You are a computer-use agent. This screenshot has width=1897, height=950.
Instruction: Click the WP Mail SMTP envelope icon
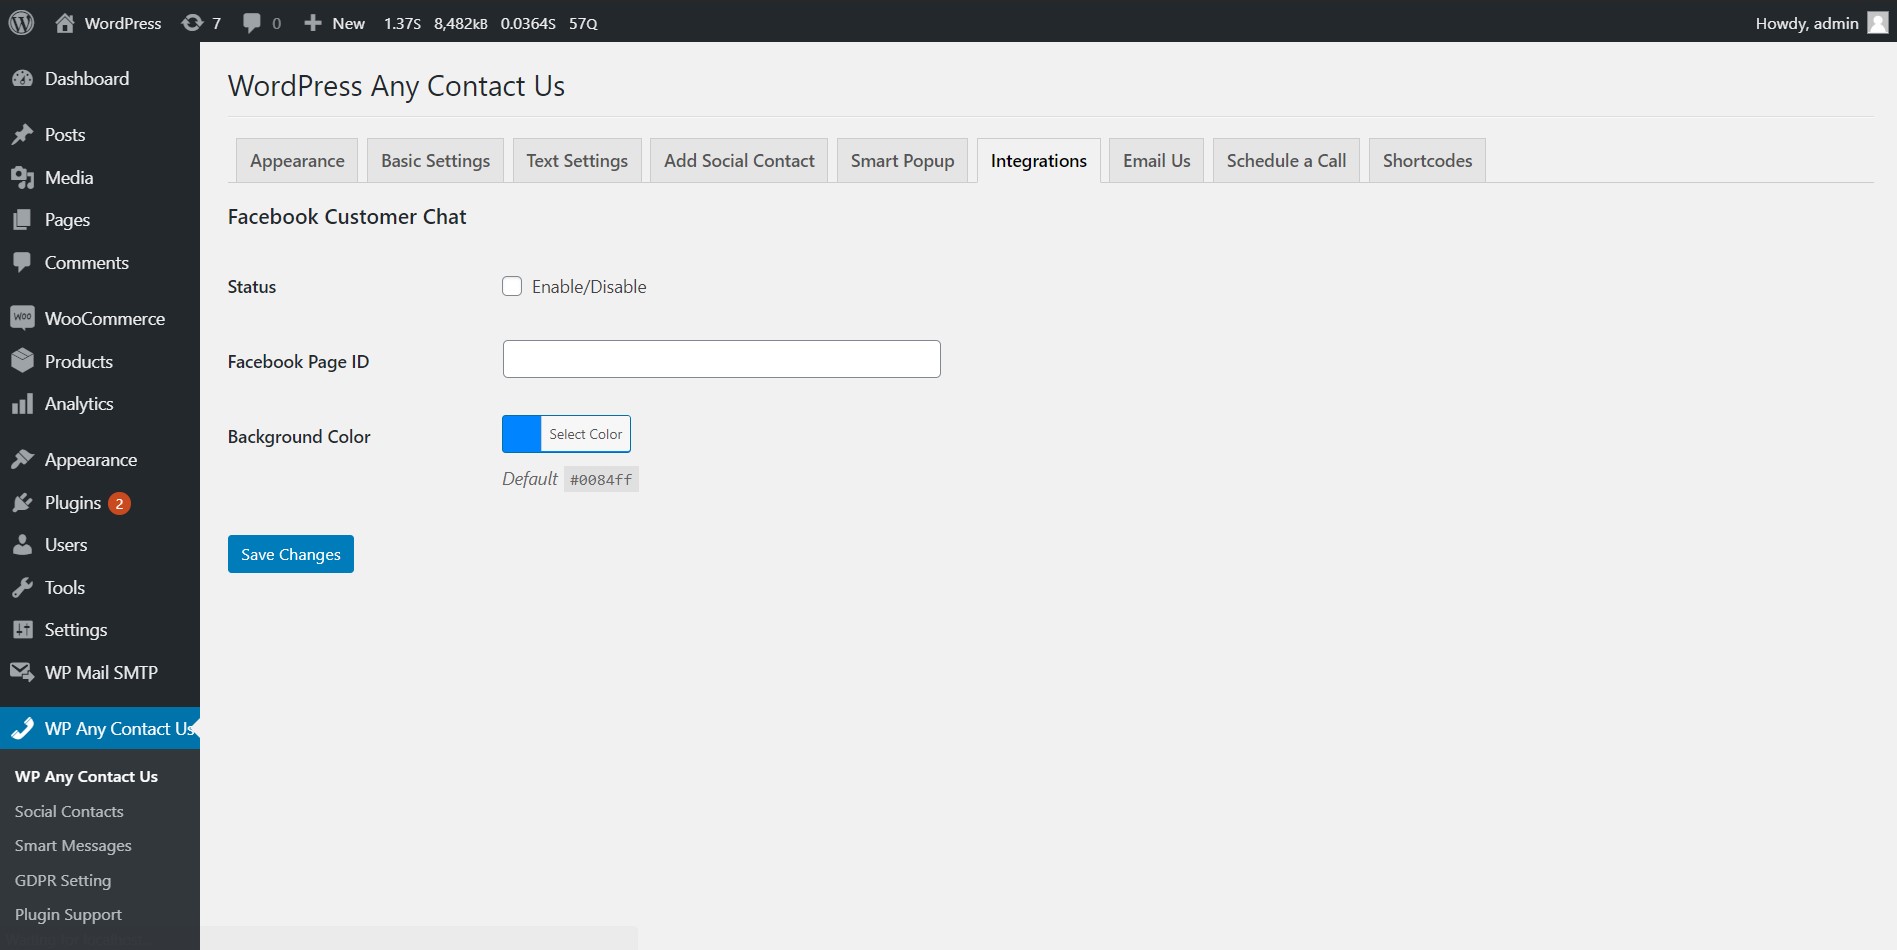22,673
